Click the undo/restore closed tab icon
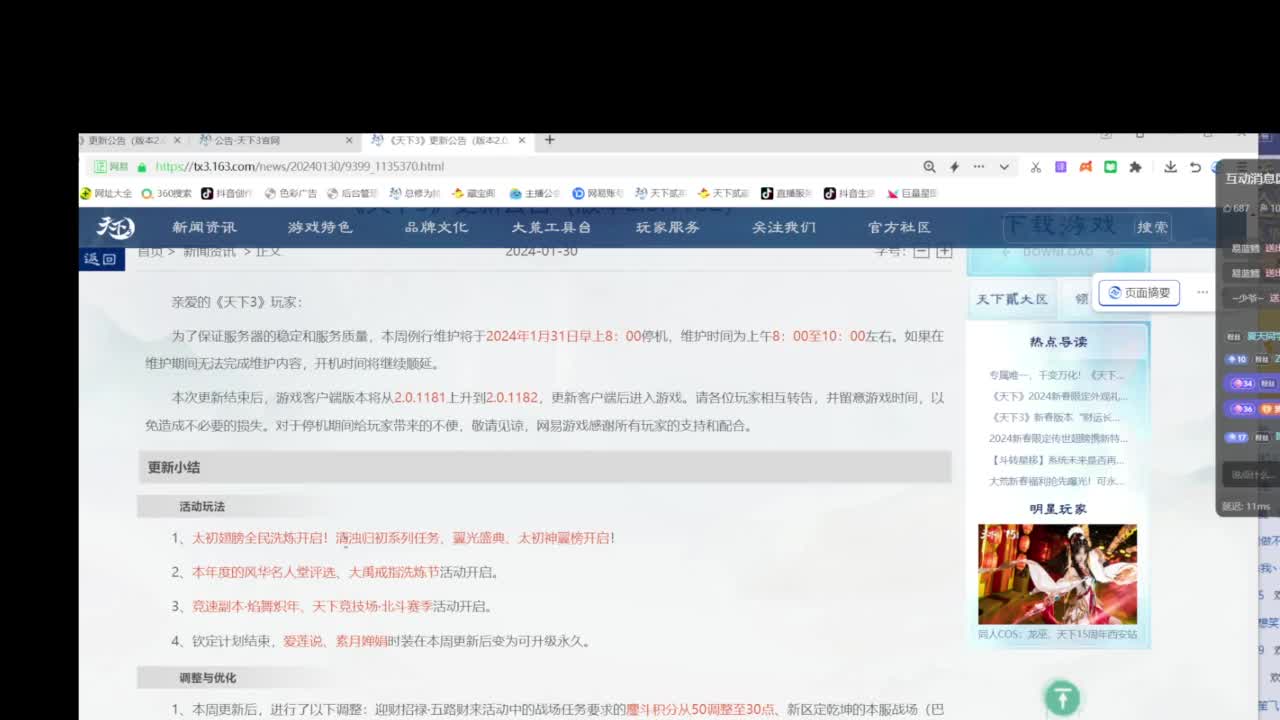This screenshot has height=720, width=1280. (1195, 167)
